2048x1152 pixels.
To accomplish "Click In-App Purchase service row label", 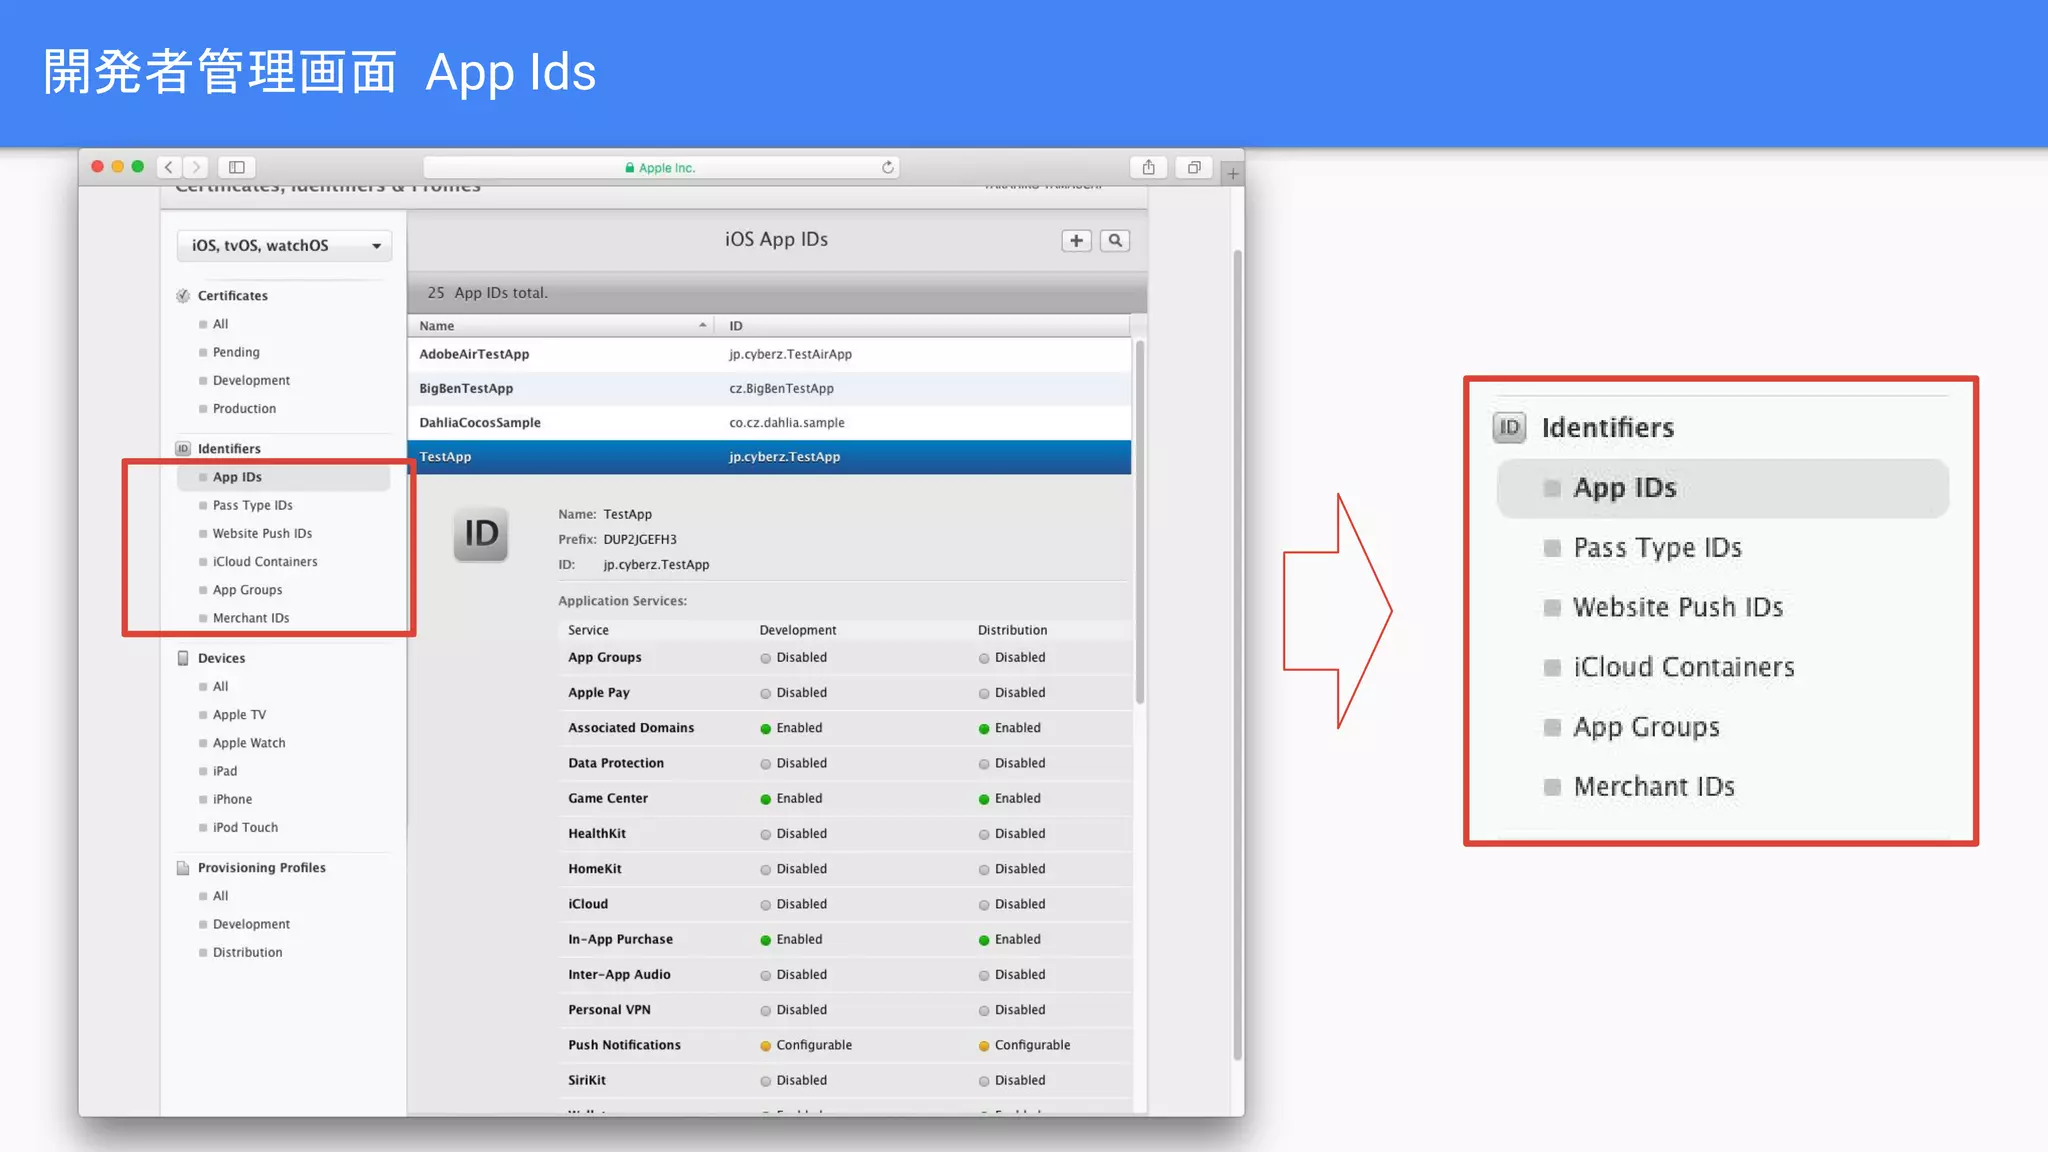I will coord(620,939).
